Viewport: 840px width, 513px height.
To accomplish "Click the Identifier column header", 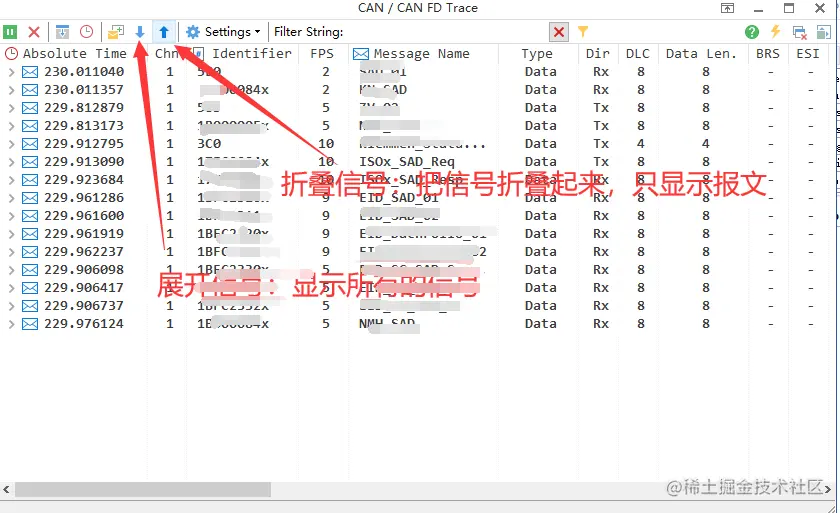I will 252,54.
